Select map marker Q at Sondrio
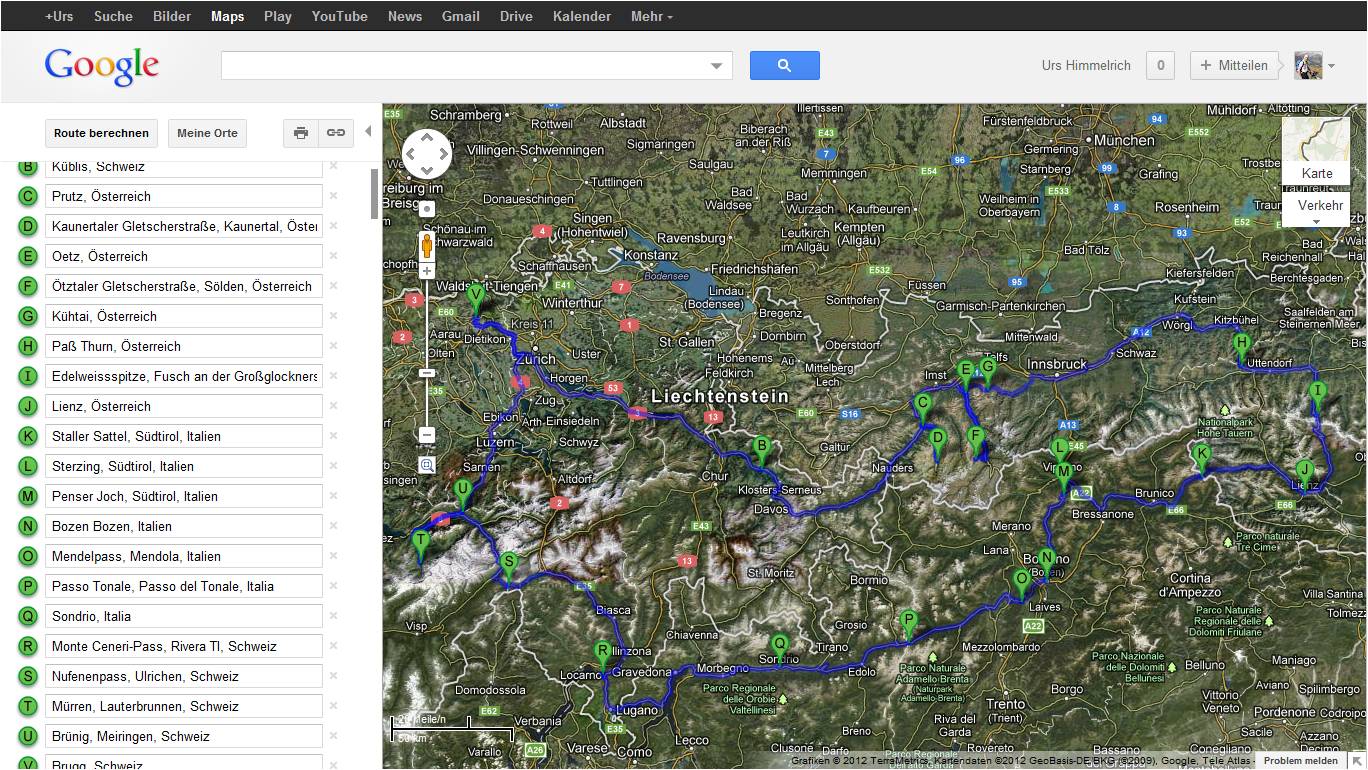The image size is (1368, 770). tap(779, 648)
